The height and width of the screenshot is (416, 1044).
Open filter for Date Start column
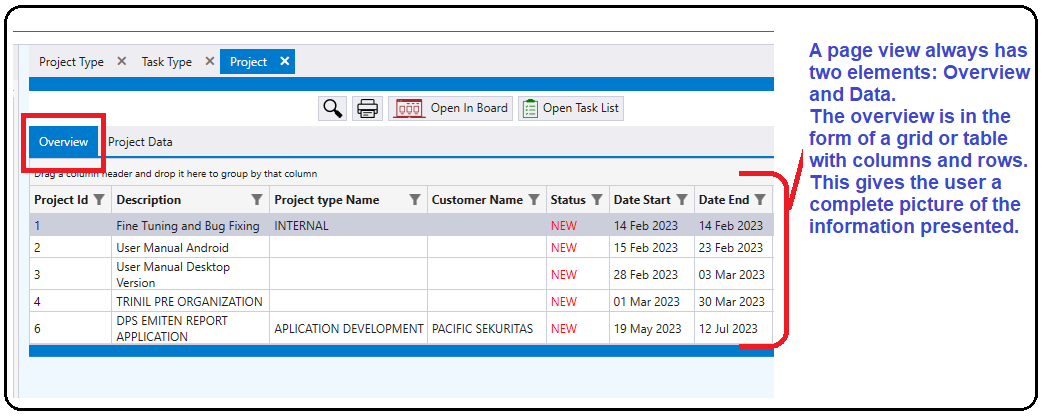(x=682, y=200)
